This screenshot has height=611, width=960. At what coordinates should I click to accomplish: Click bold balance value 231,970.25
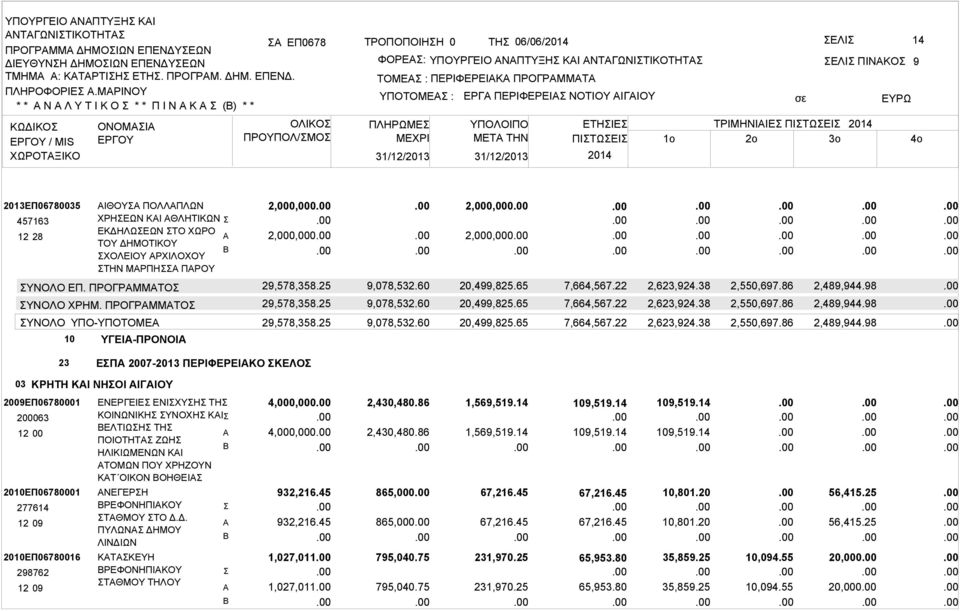pyautogui.click(x=501, y=557)
